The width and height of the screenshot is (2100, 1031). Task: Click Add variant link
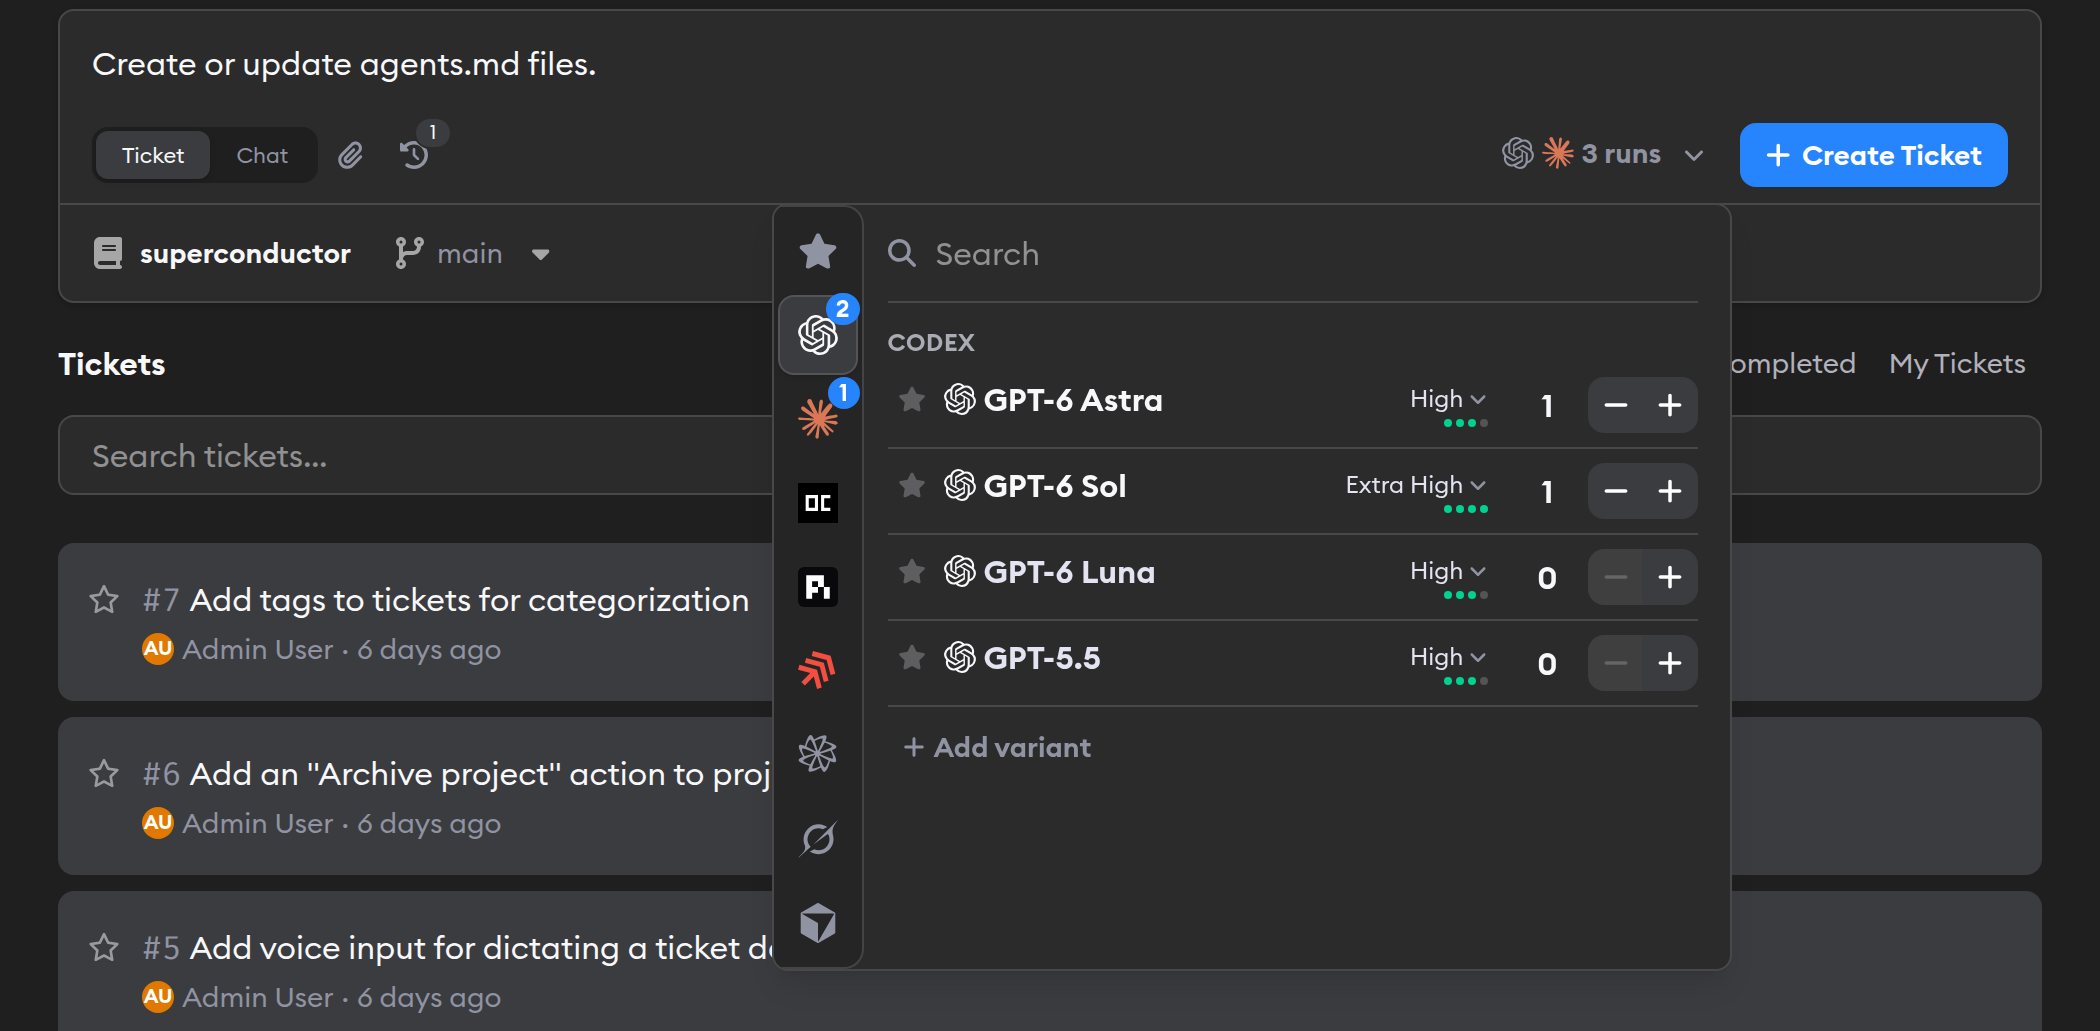coord(997,748)
